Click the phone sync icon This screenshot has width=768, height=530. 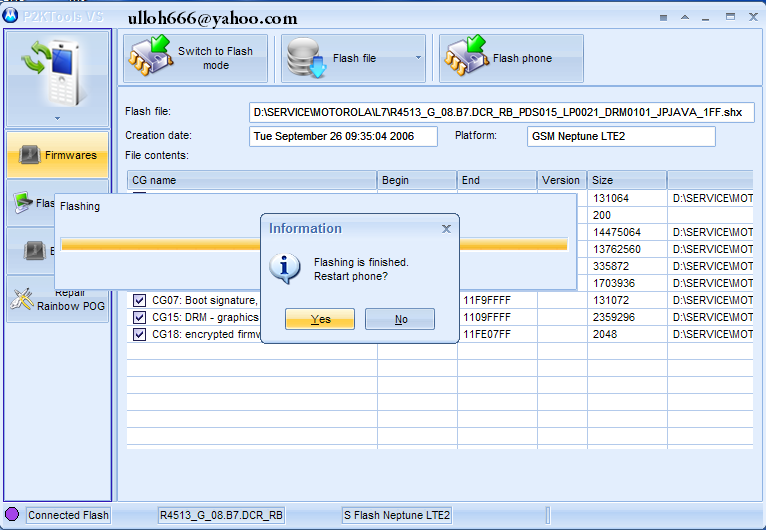coord(54,73)
